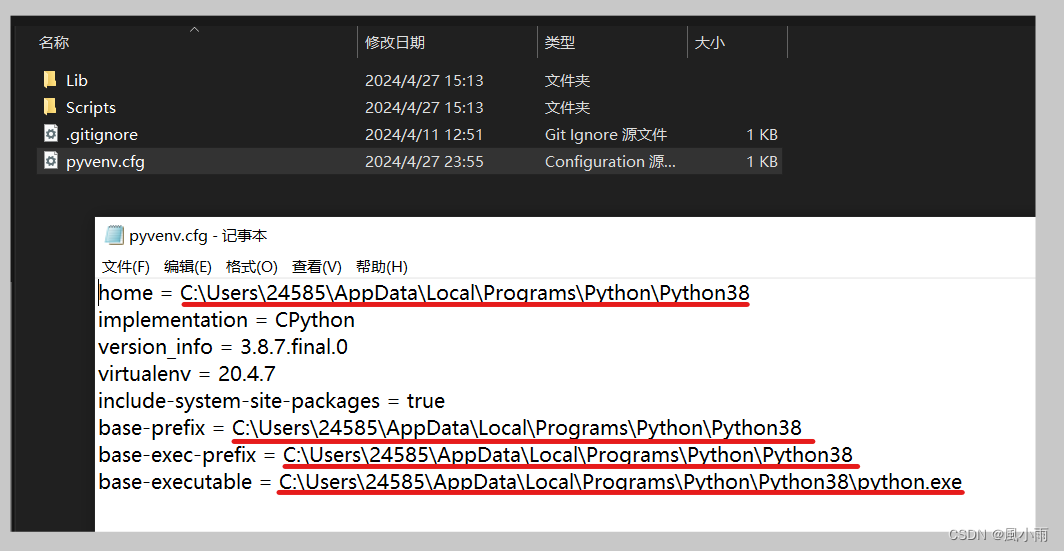The width and height of the screenshot is (1064, 551).
Task: Click the Git Ignore 源文件 type cell
Action: 606,134
